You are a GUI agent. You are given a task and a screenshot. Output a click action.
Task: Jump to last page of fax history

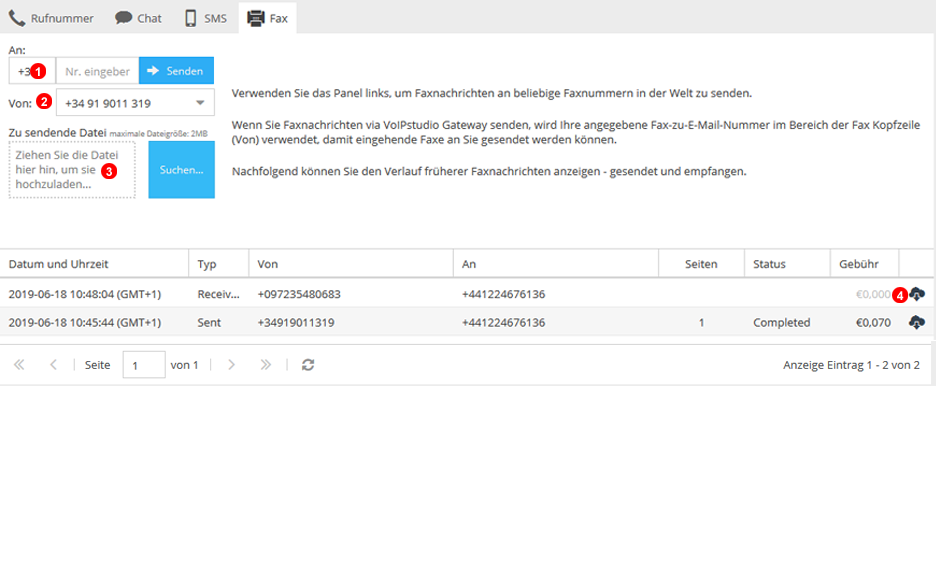click(265, 365)
